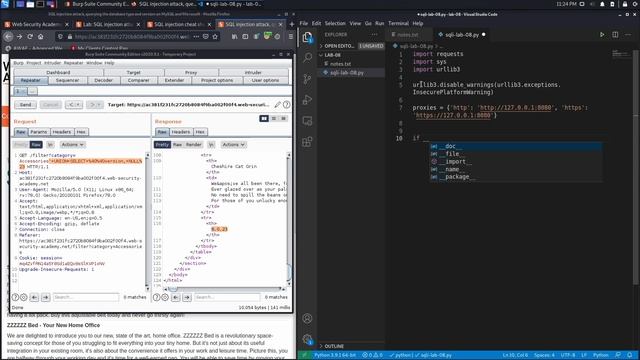Screen dimensions: 640x360
Task: Click request pane vertical scrollbar
Action: 148,221
